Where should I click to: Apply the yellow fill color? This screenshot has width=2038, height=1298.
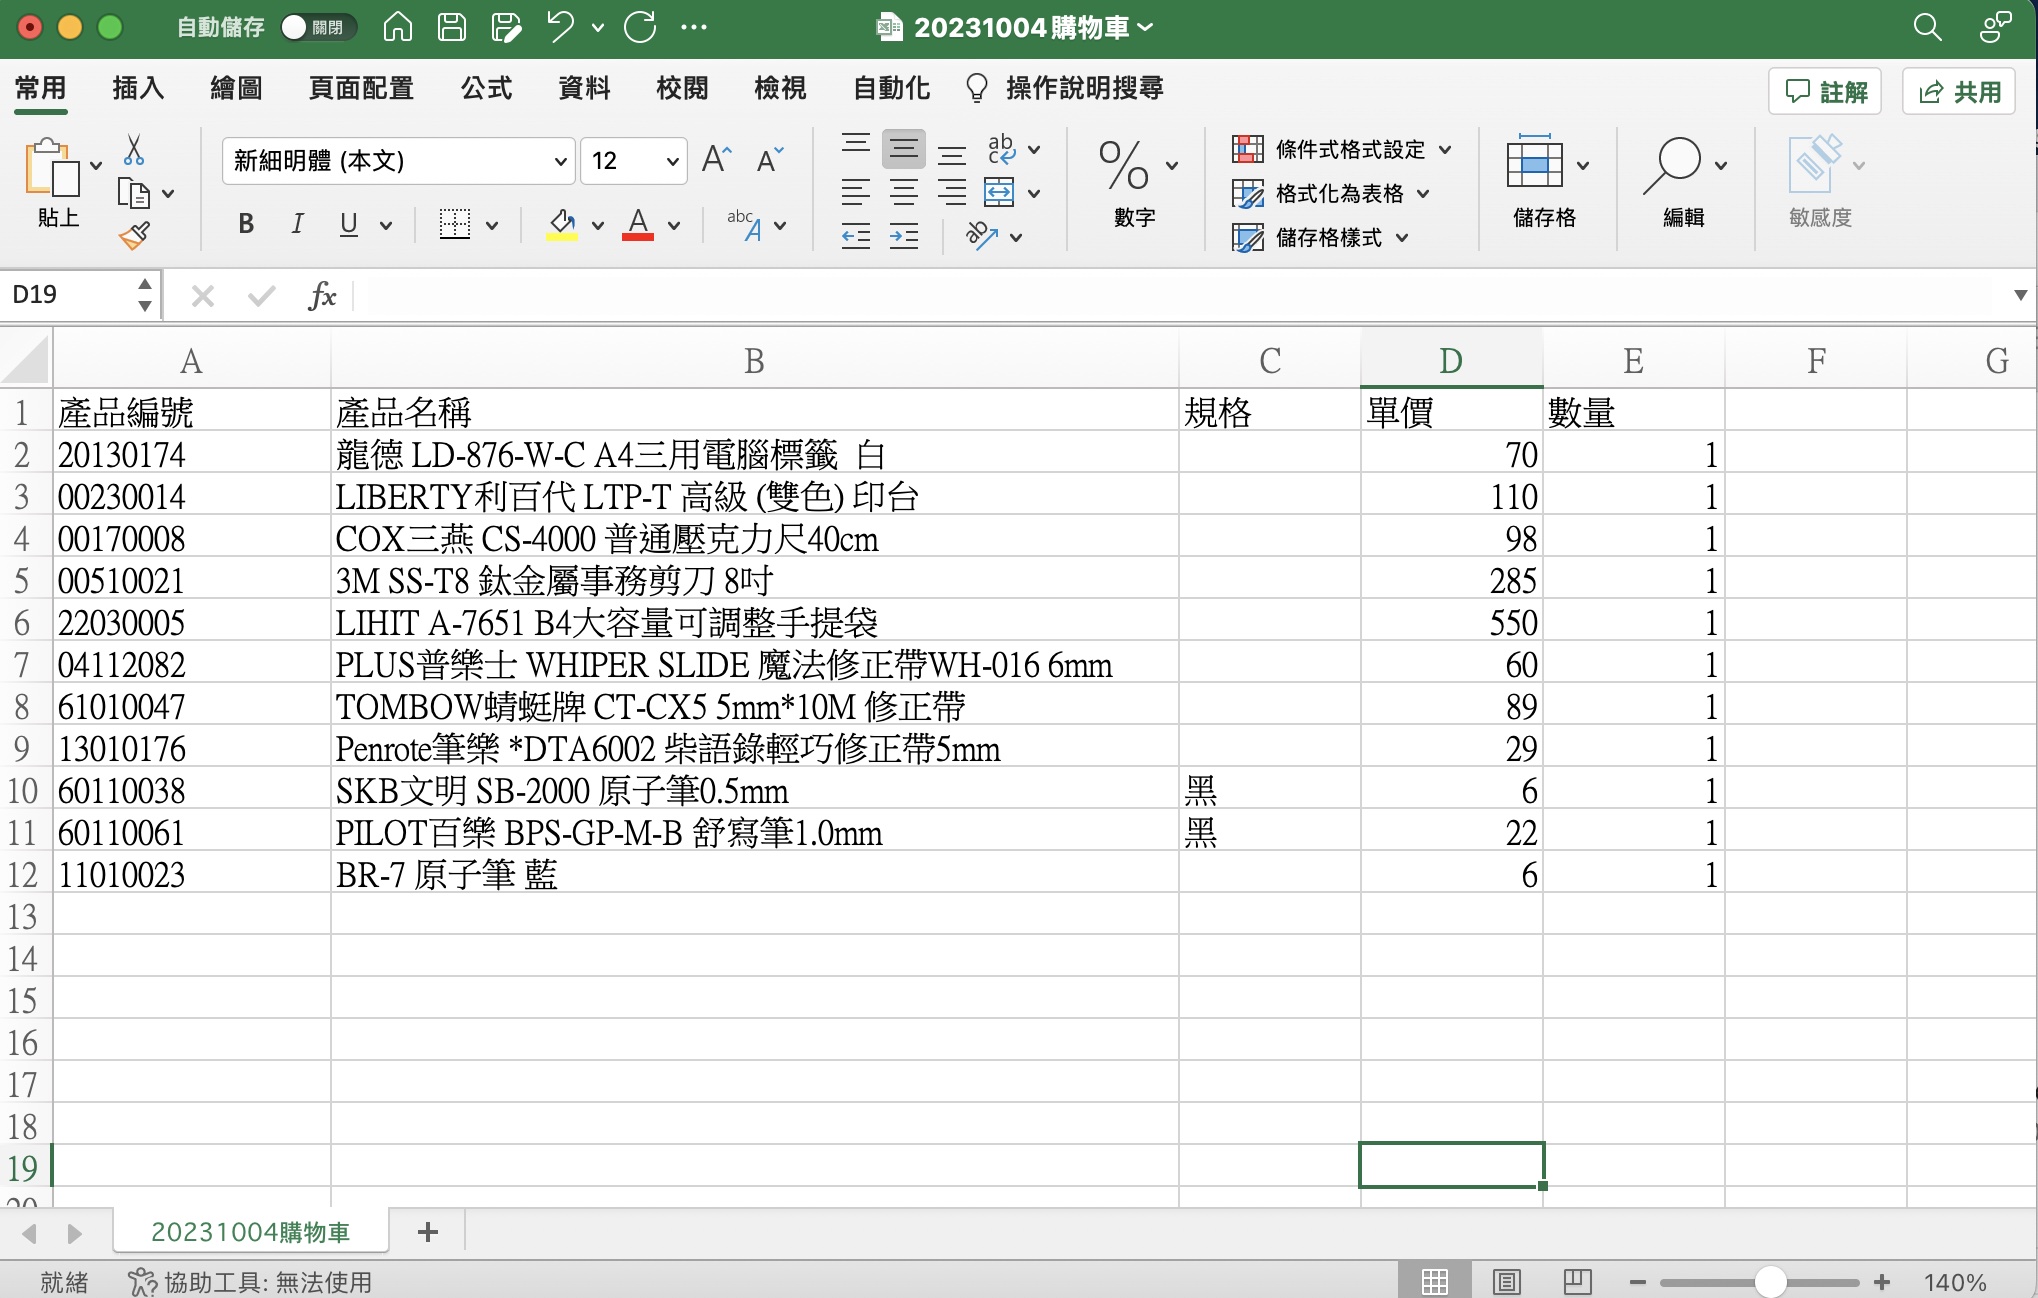pos(562,224)
